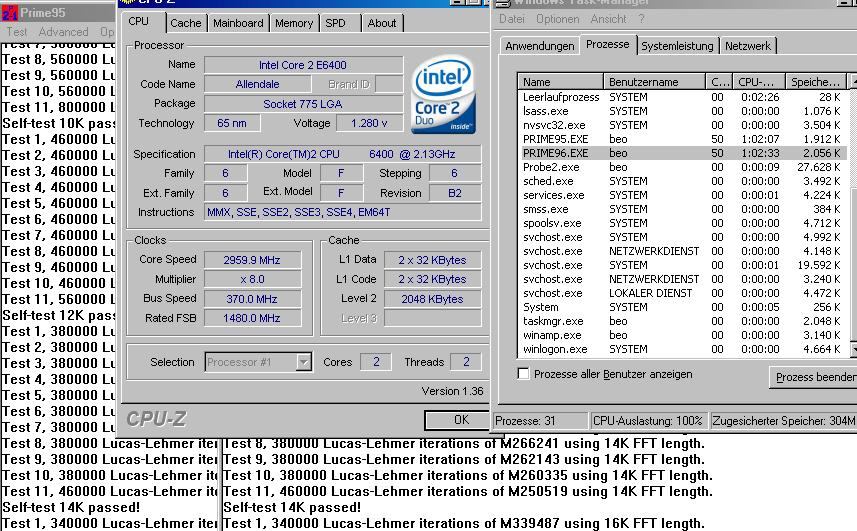The image size is (857, 531).
Task: Open the Optionen menu in Task Manager
Action: coord(557,19)
